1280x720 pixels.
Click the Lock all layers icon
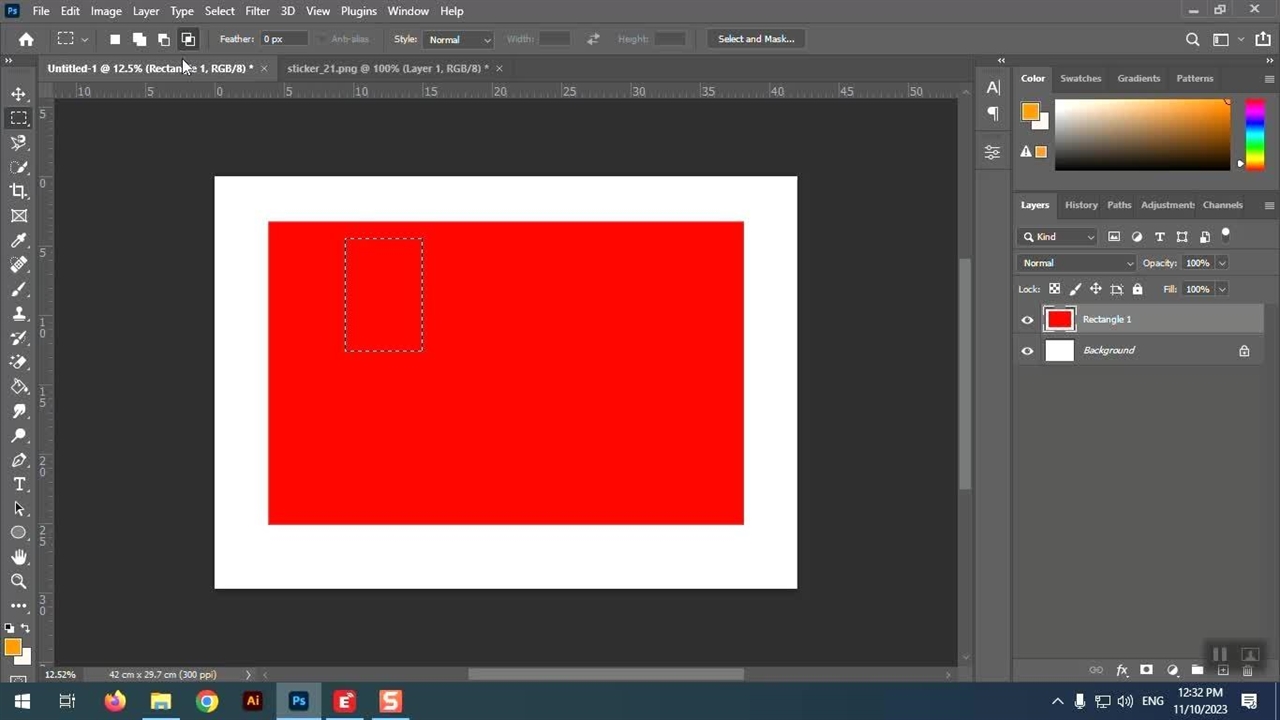click(1137, 289)
